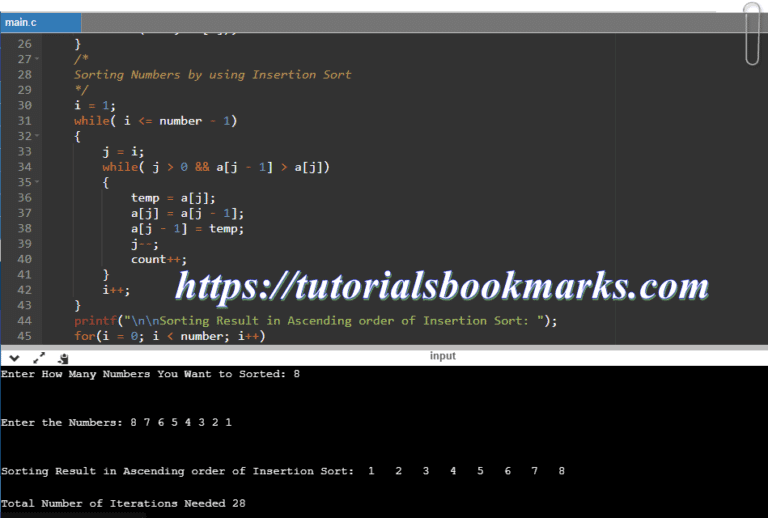Click the 'i++;' statement on line 42
This screenshot has width=768, height=518.
[x=116, y=290]
